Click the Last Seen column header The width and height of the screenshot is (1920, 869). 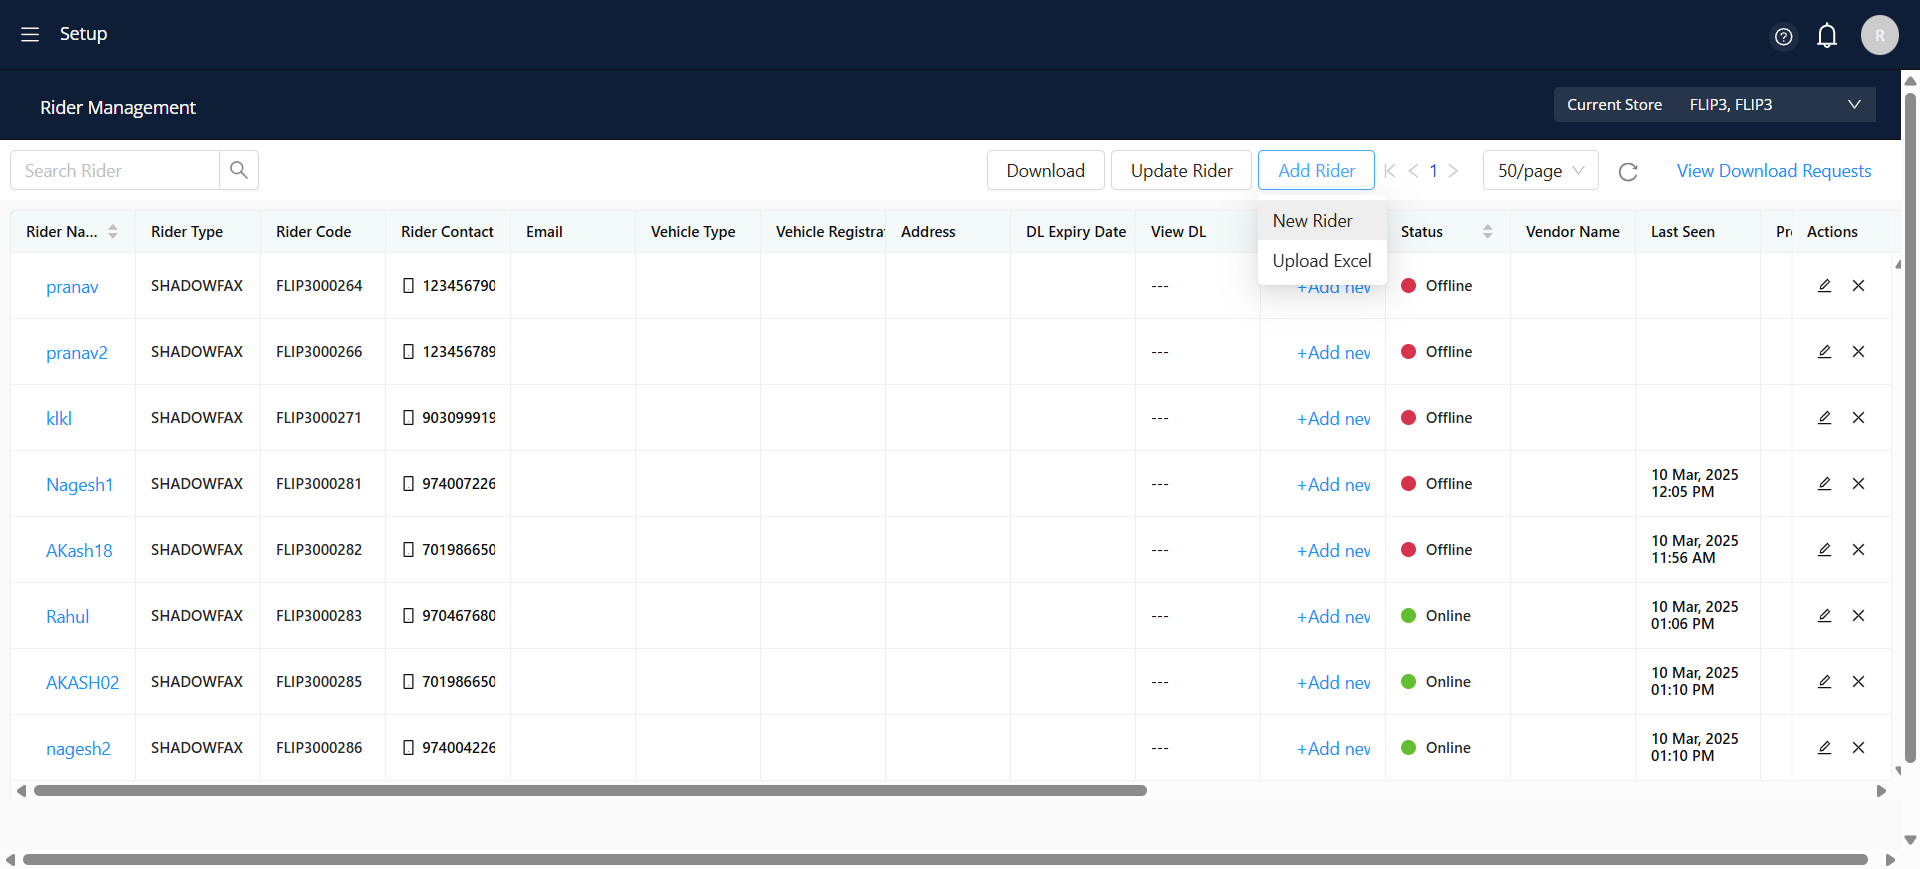point(1683,232)
